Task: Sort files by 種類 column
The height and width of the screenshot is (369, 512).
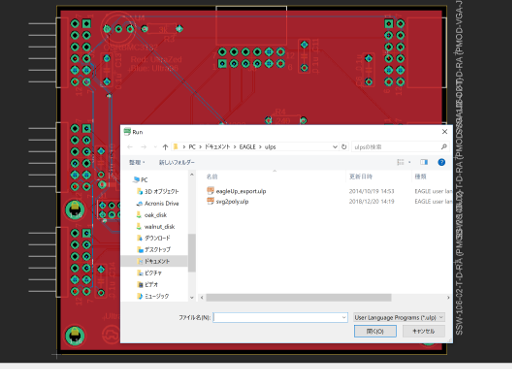Action: [420, 176]
